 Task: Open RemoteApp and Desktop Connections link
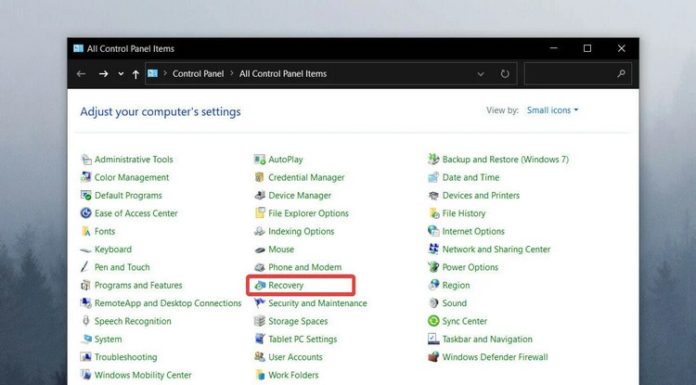(168, 303)
